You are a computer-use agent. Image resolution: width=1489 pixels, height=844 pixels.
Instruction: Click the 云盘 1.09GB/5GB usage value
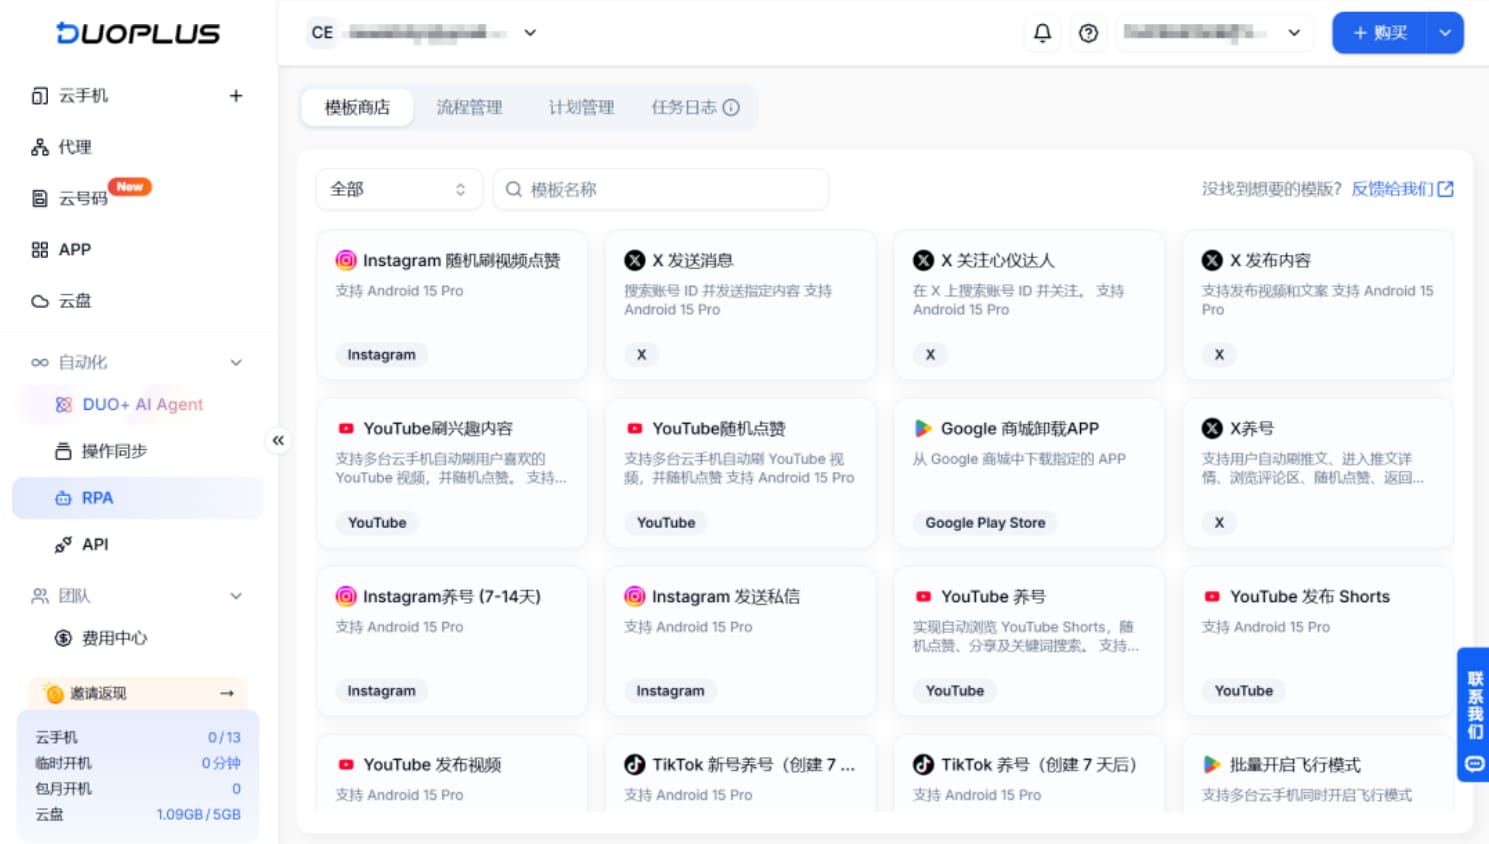[x=198, y=814]
